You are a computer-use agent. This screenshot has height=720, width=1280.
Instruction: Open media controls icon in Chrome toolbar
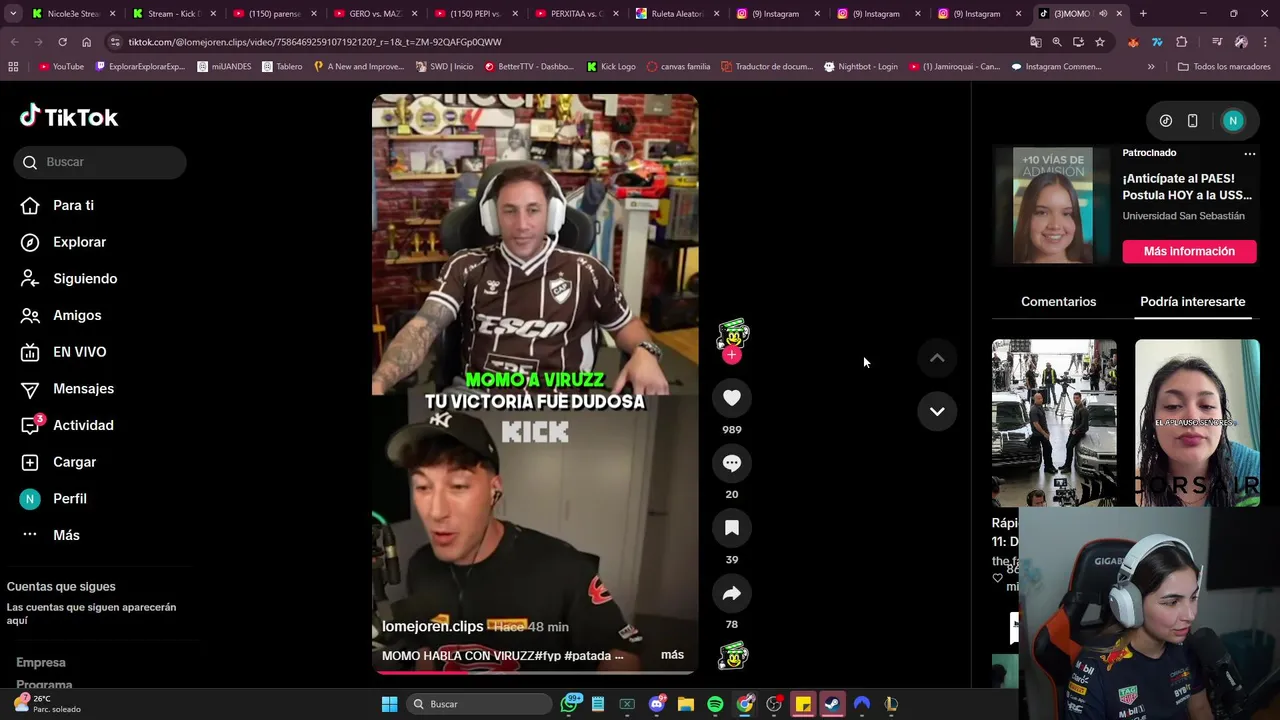click(x=1217, y=42)
